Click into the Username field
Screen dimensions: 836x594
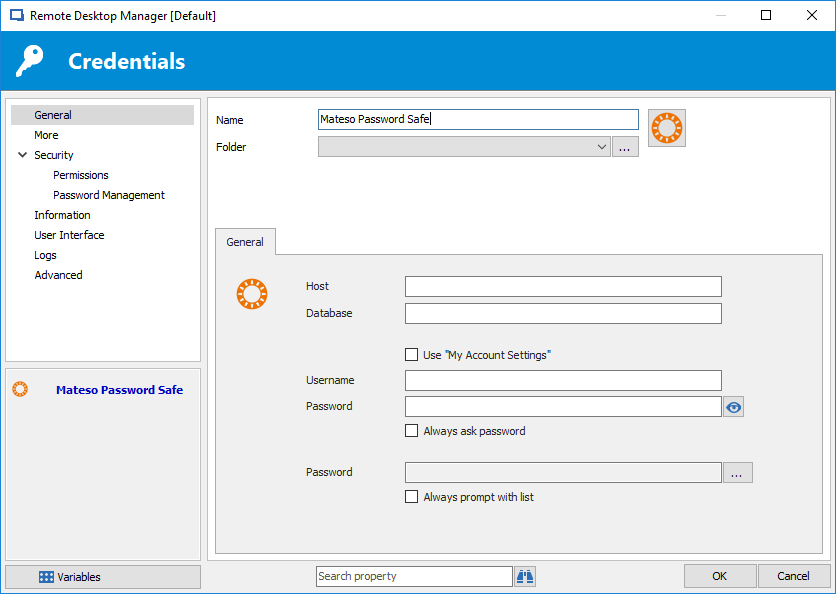pyautogui.click(x=563, y=381)
